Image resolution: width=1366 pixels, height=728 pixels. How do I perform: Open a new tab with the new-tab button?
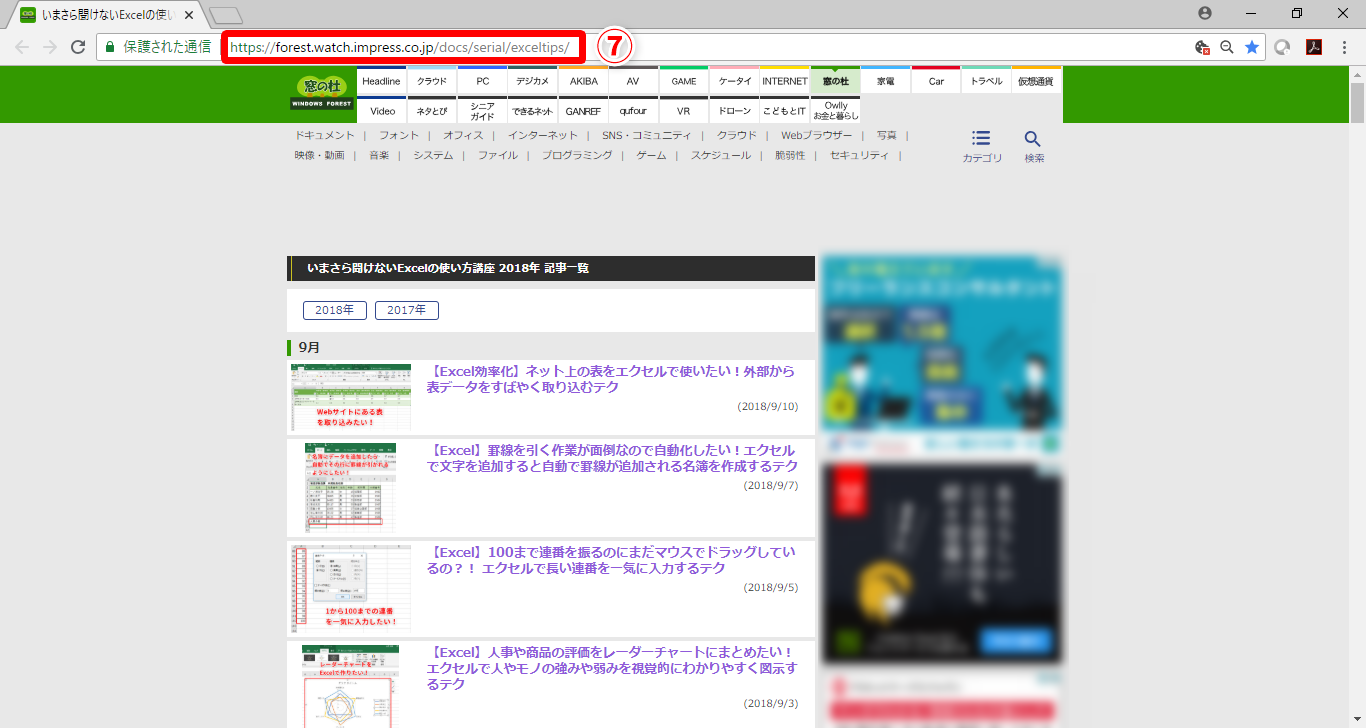(226, 15)
